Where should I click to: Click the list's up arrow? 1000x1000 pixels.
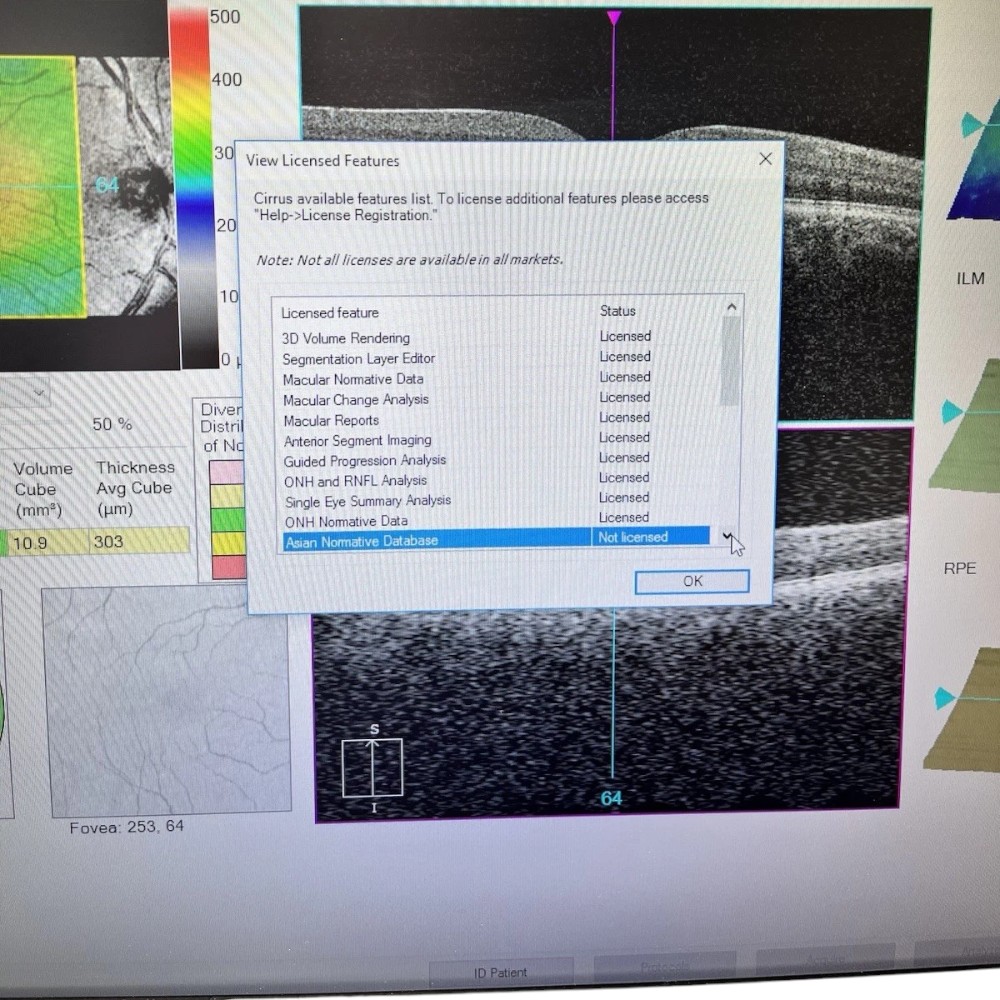(732, 307)
